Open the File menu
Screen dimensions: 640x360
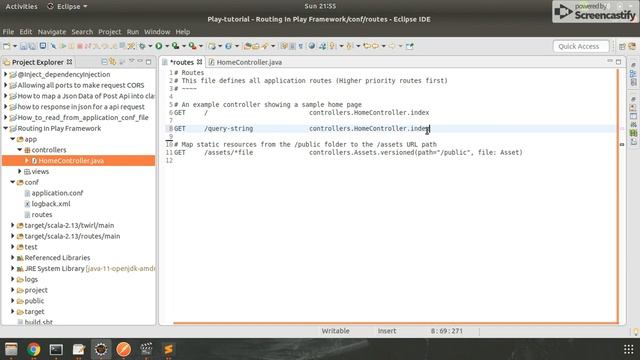click(8, 32)
